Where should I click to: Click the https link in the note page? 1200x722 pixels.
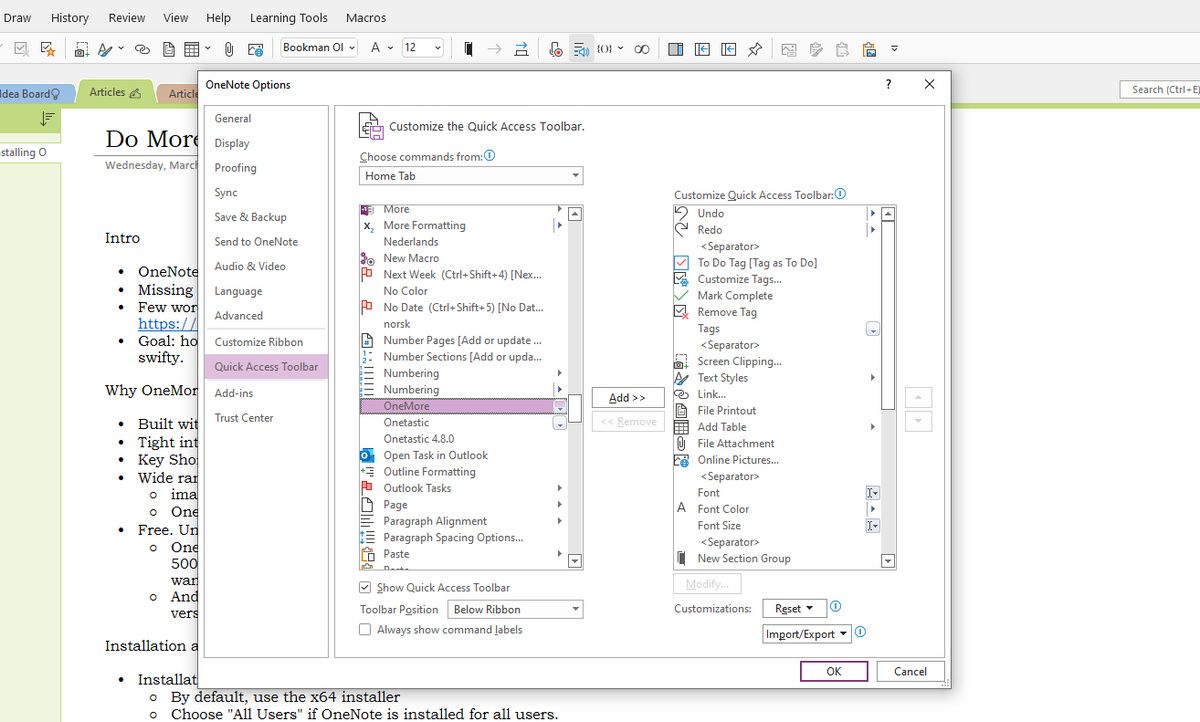coord(167,324)
